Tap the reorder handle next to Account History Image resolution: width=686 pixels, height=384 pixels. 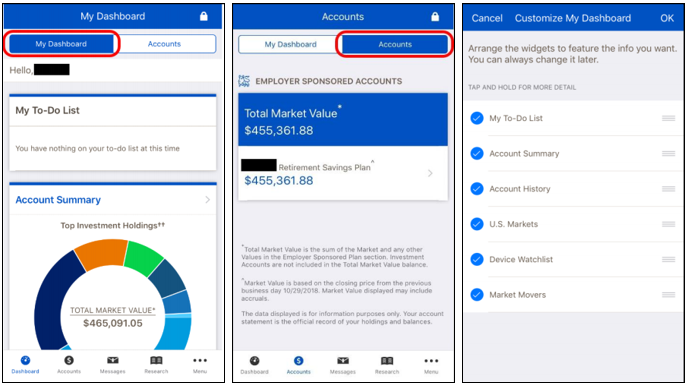[x=668, y=189]
